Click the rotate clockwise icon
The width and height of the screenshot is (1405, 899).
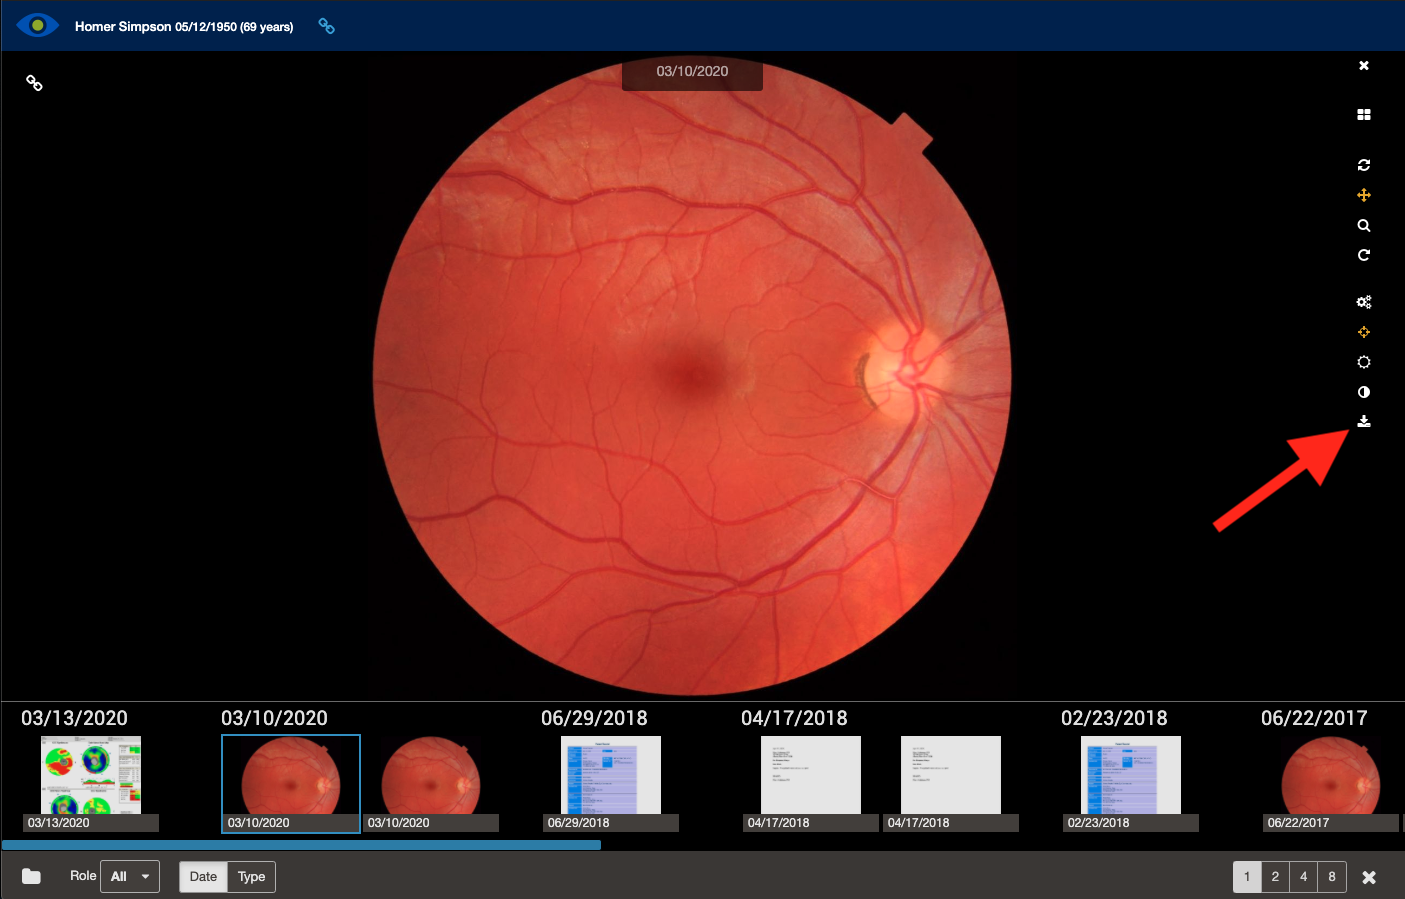[x=1363, y=255]
